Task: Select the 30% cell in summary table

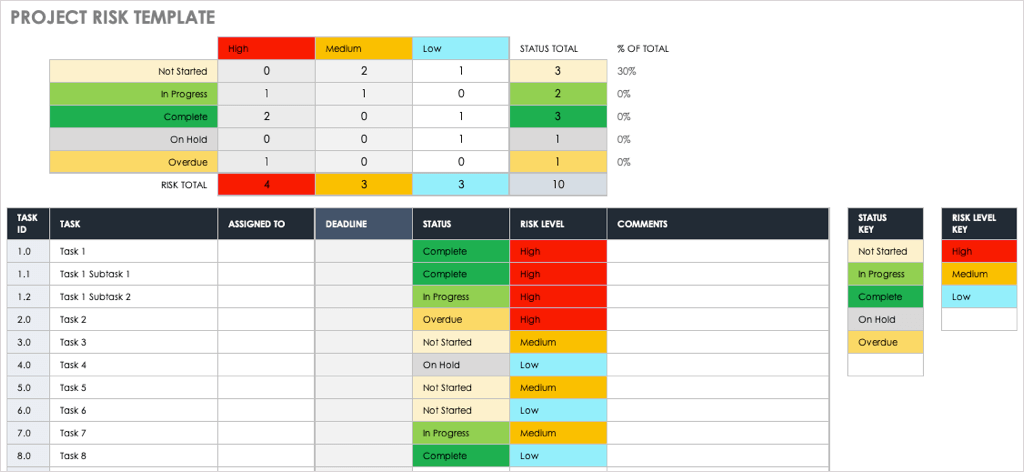Action: coord(627,71)
